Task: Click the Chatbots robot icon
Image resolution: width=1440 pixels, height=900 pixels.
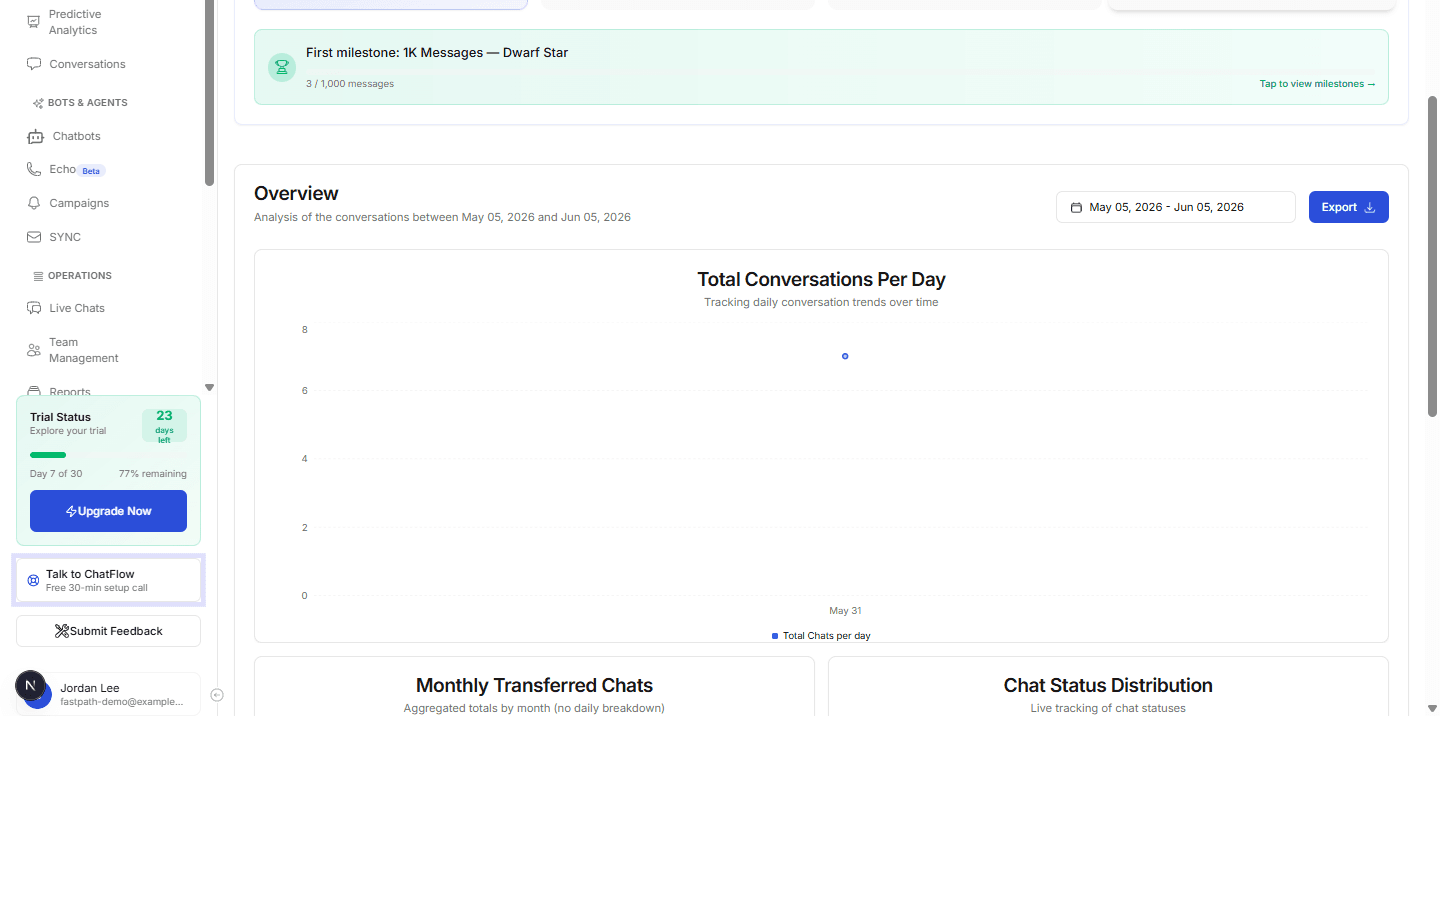Action: [x=36, y=136]
